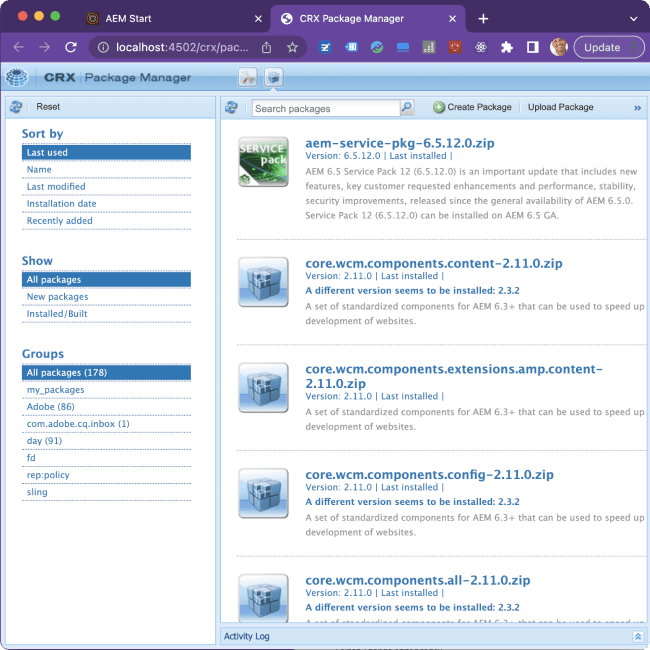Screen dimensions: 650x650
Task: Open the aem-service-pkg Service Pack thumbnail
Action: 263,162
